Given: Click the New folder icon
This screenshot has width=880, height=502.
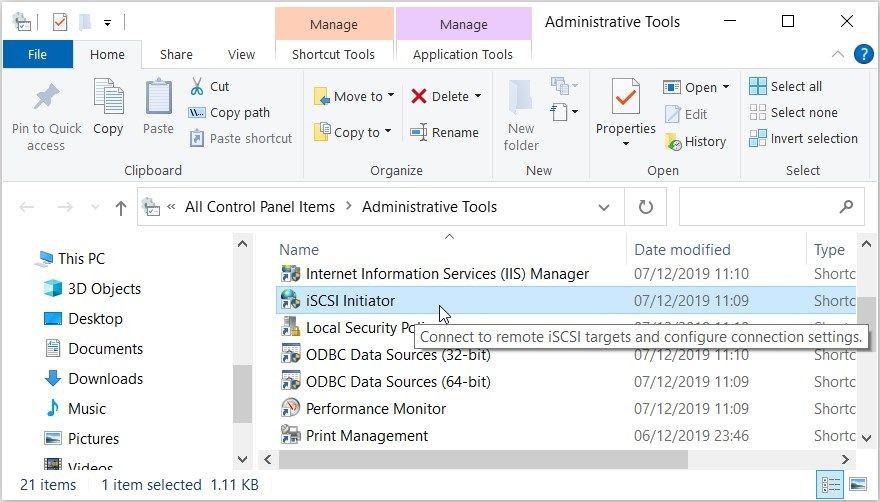Looking at the screenshot, I should [521, 98].
